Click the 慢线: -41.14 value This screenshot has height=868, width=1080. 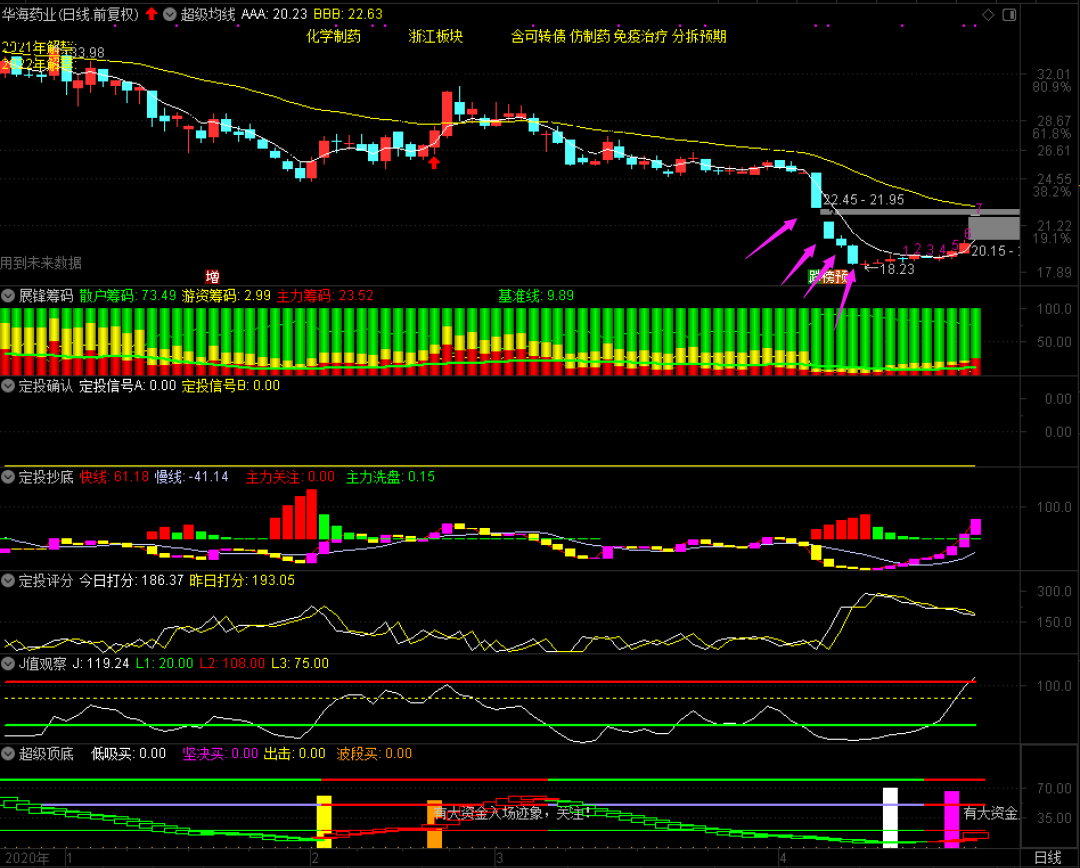(x=191, y=477)
